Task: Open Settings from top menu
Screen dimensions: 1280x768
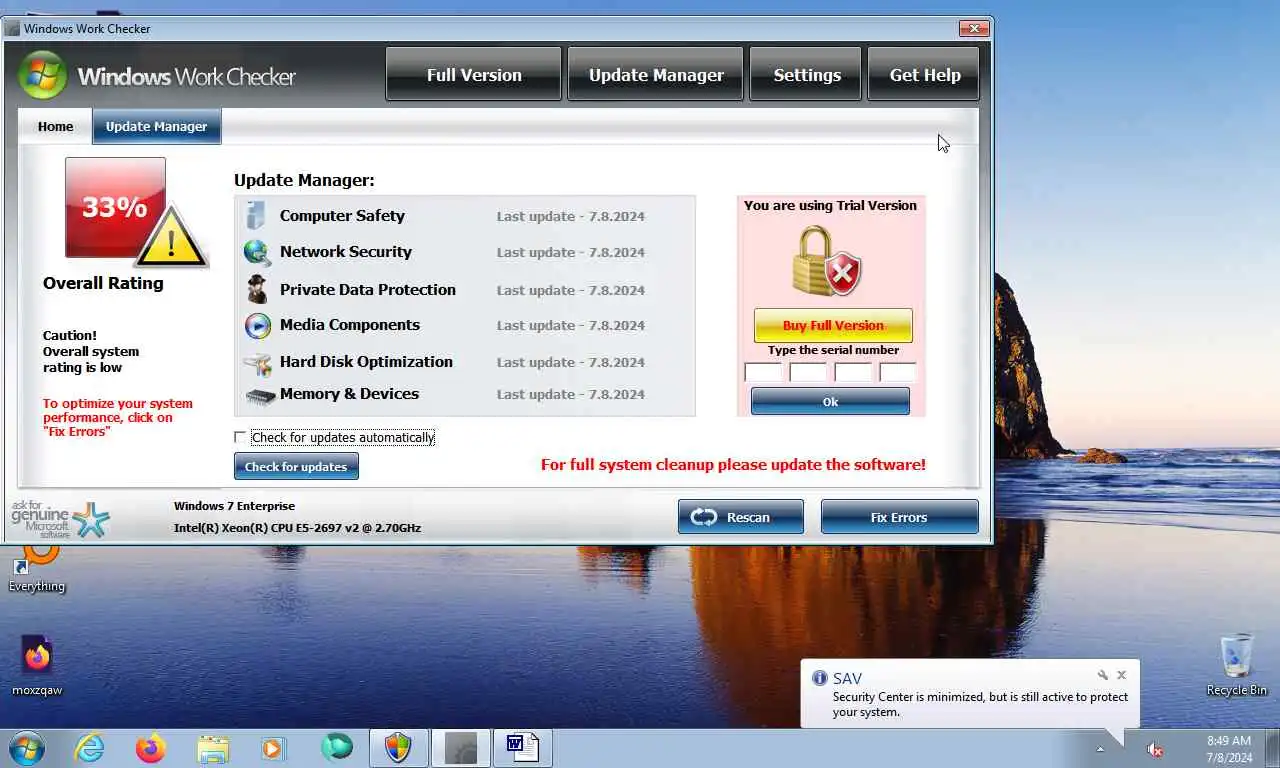Action: click(806, 75)
